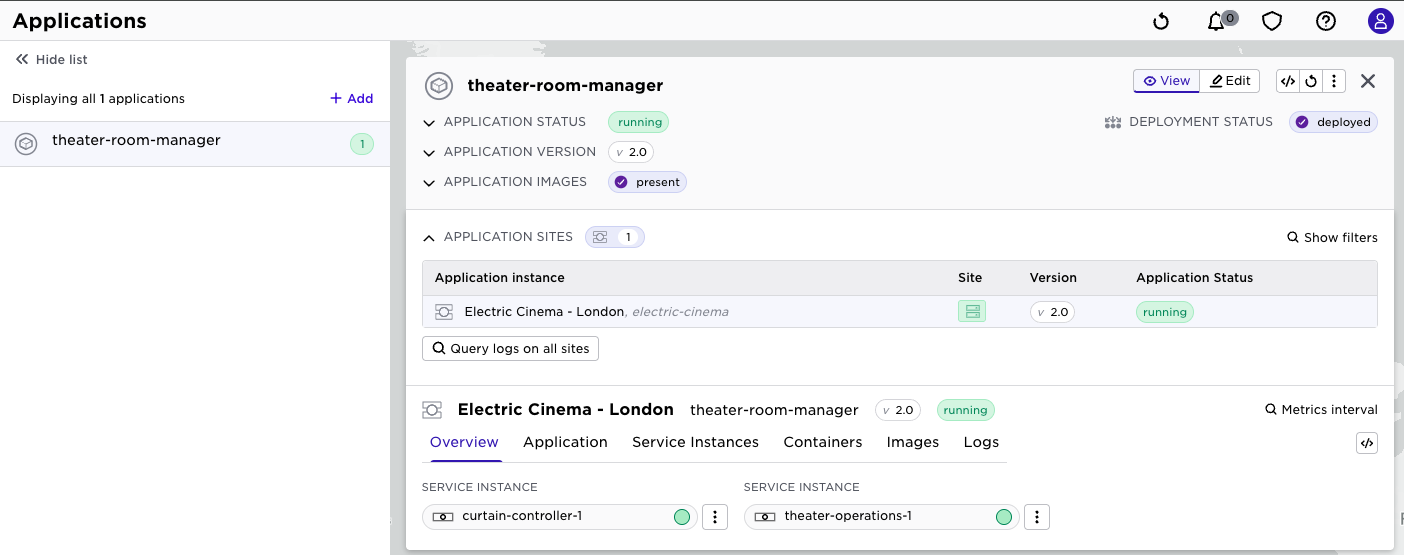This screenshot has width=1404, height=555.
Task: Open the Images tab
Action: point(913,442)
